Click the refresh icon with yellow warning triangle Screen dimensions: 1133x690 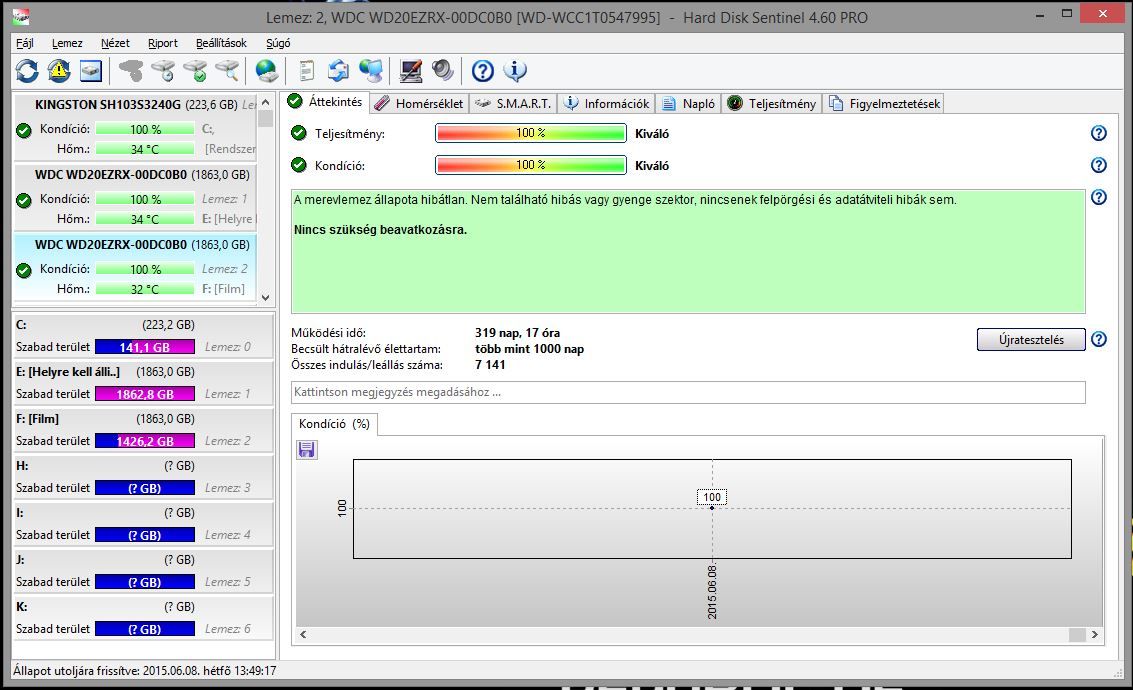(59, 71)
